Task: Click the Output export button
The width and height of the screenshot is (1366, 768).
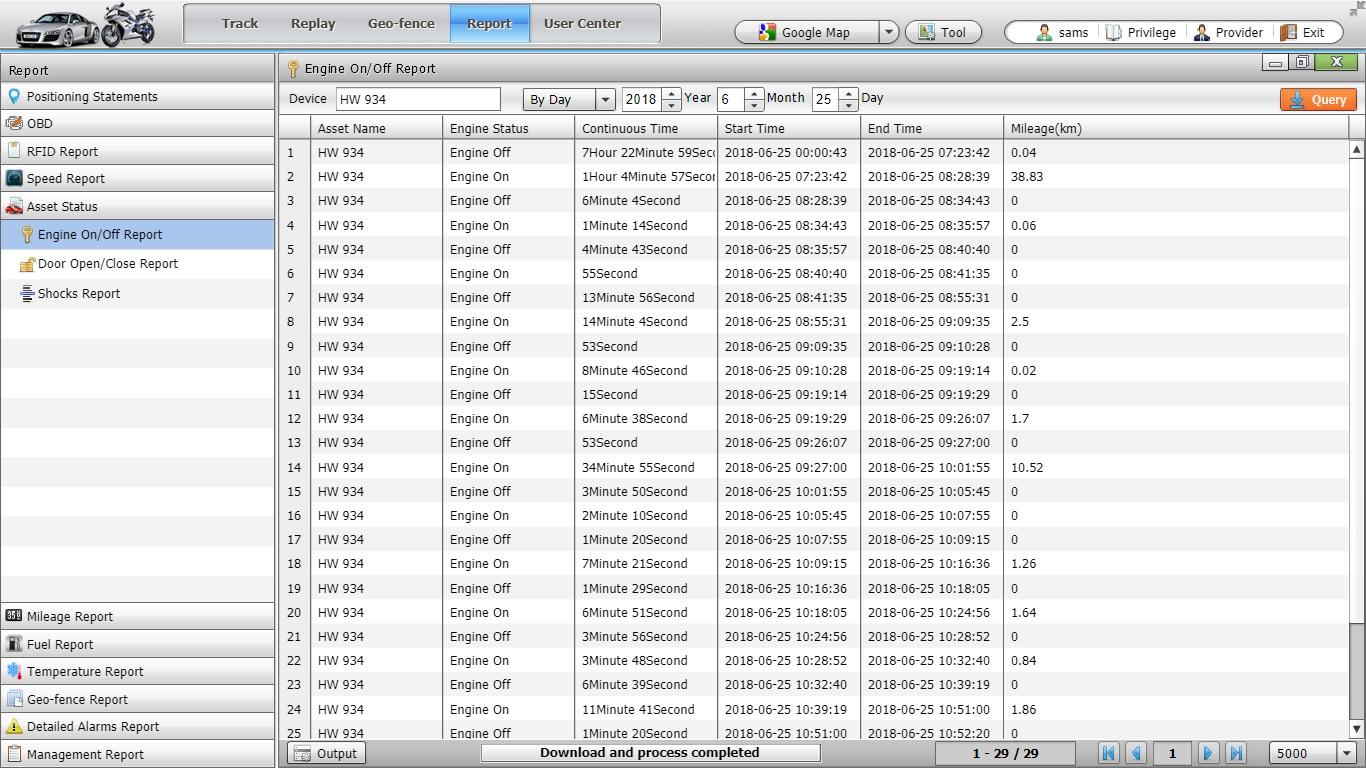Action: [x=326, y=754]
